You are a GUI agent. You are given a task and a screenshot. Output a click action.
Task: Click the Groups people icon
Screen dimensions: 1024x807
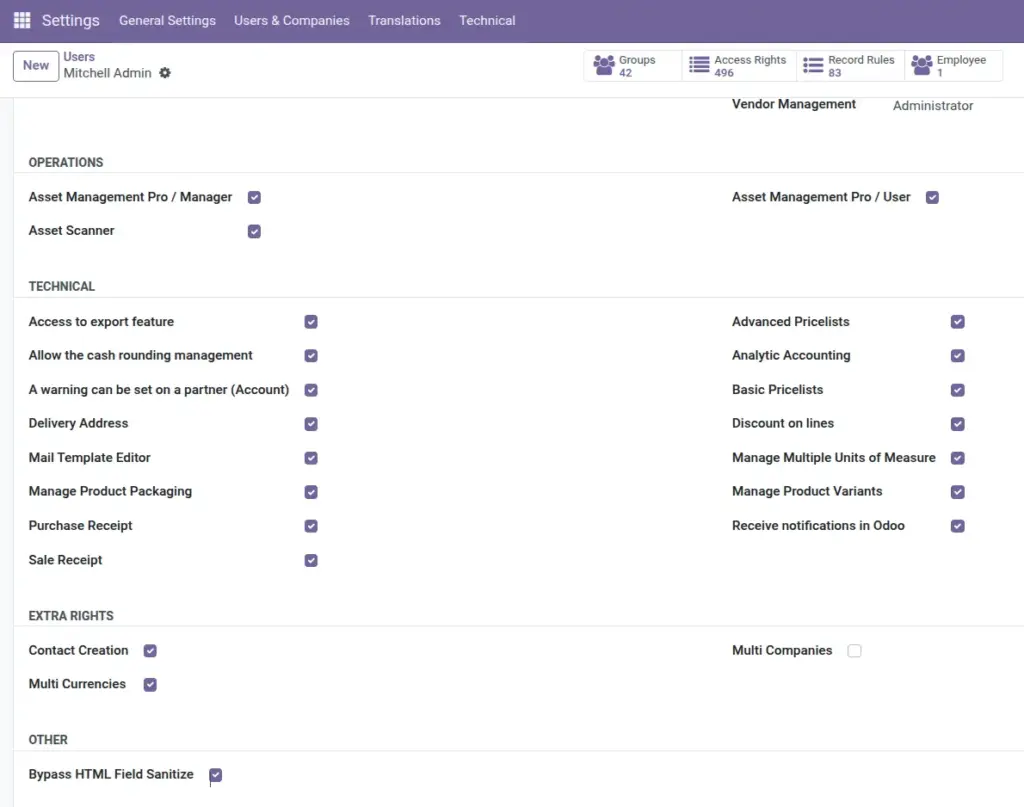point(603,65)
